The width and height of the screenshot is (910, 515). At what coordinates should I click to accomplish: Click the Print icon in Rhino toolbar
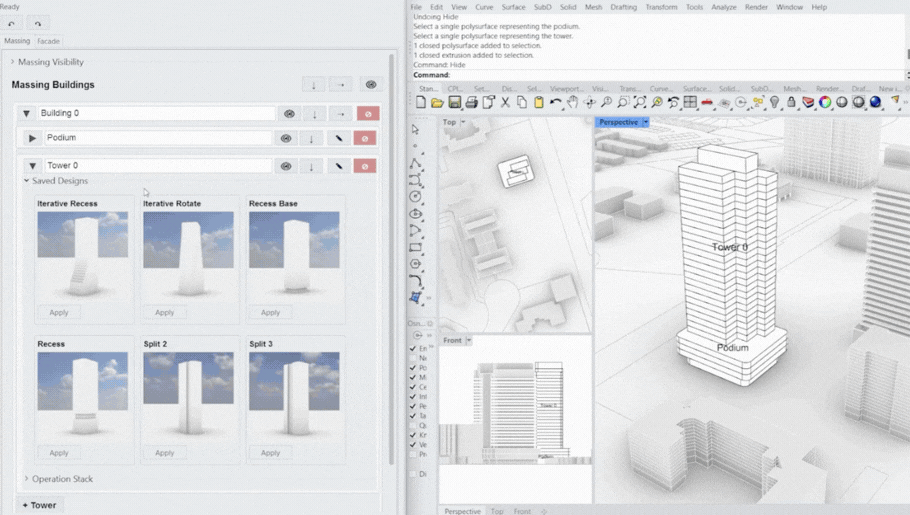click(471, 102)
